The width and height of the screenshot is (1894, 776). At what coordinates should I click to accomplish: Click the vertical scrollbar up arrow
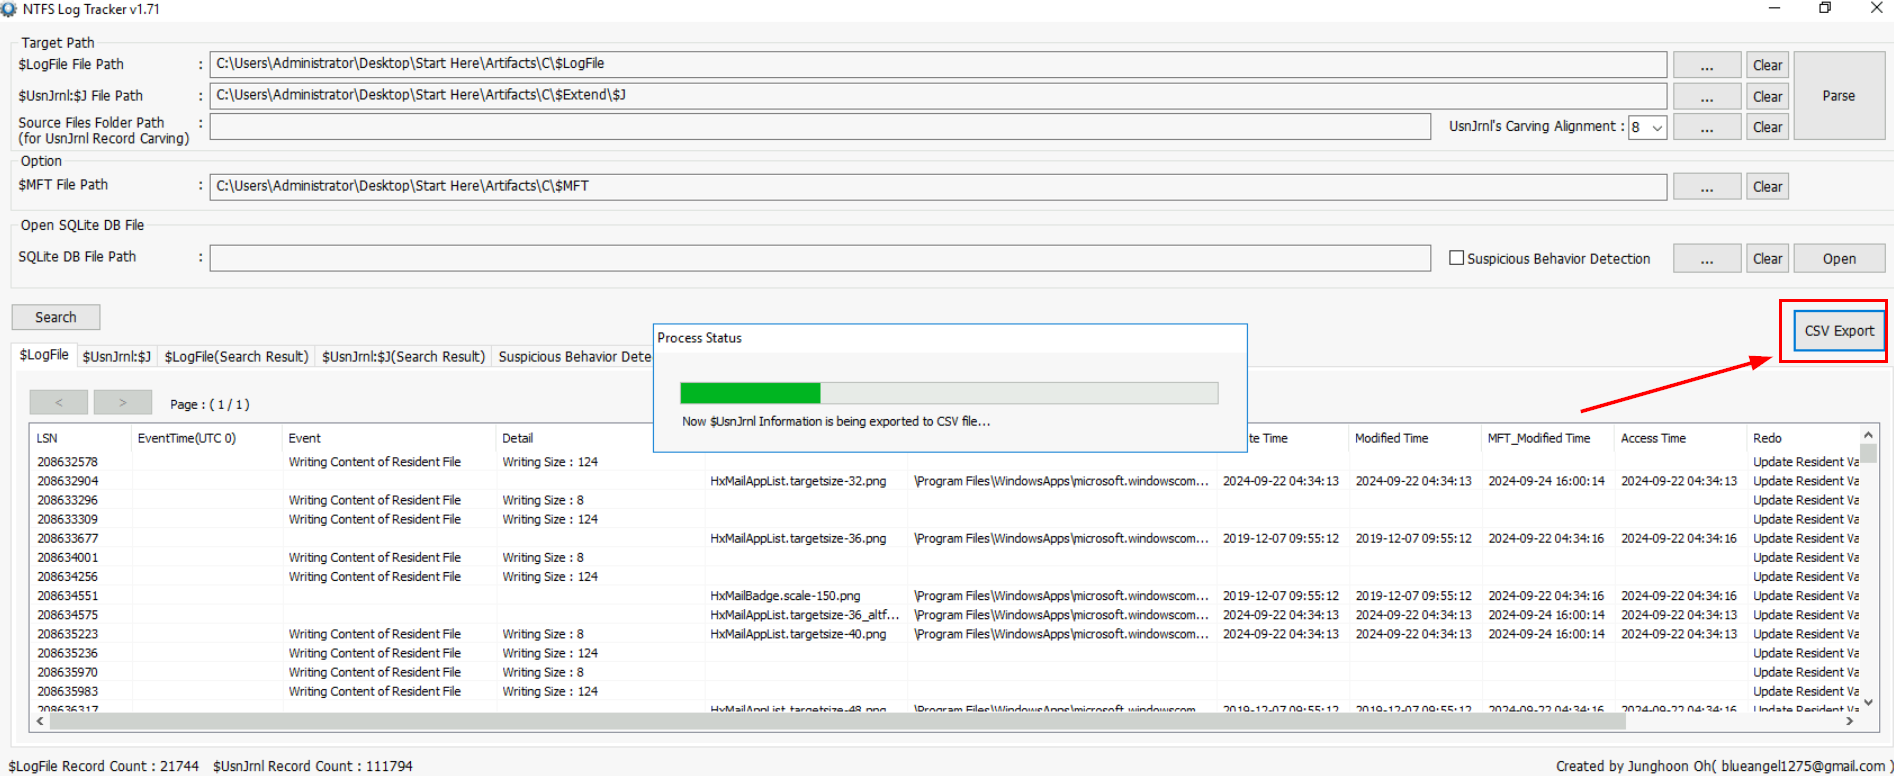point(1868,435)
